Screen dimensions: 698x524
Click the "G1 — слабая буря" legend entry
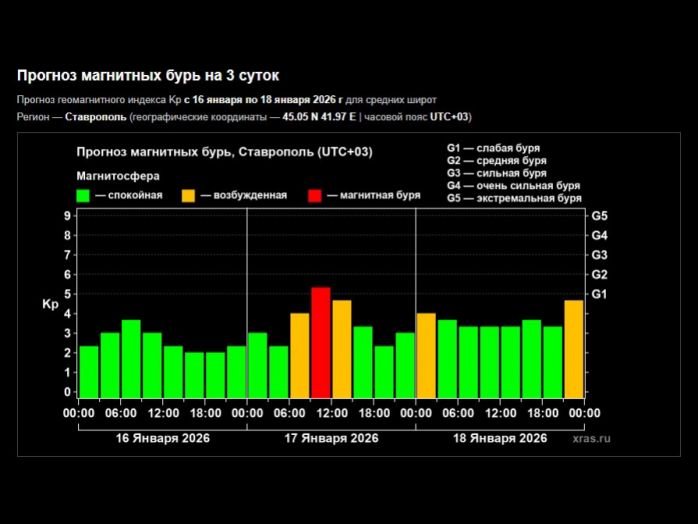[493, 148]
